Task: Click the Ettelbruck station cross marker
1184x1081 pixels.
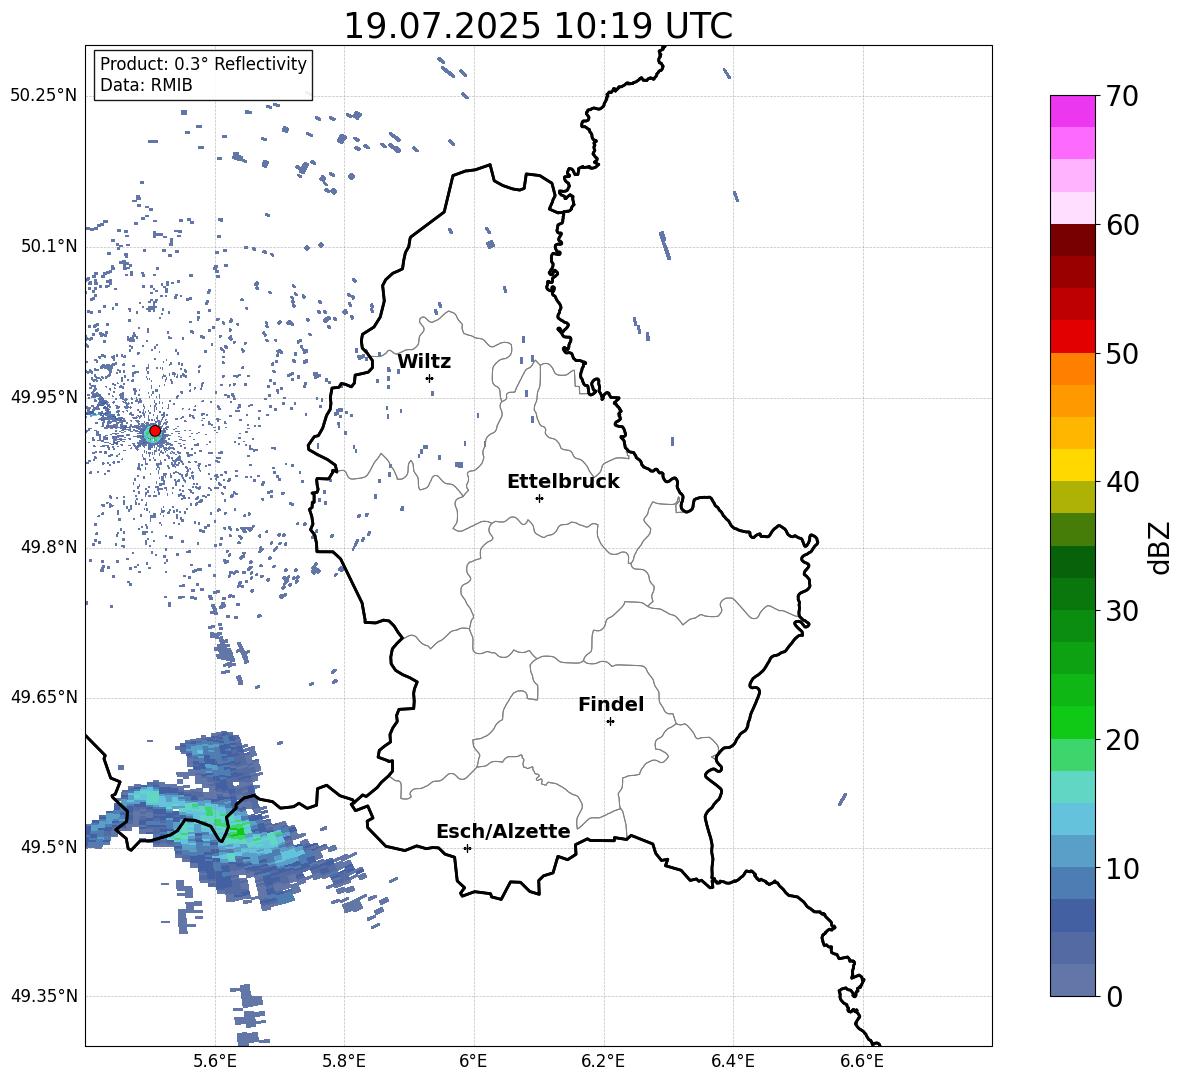Action: [539, 498]
